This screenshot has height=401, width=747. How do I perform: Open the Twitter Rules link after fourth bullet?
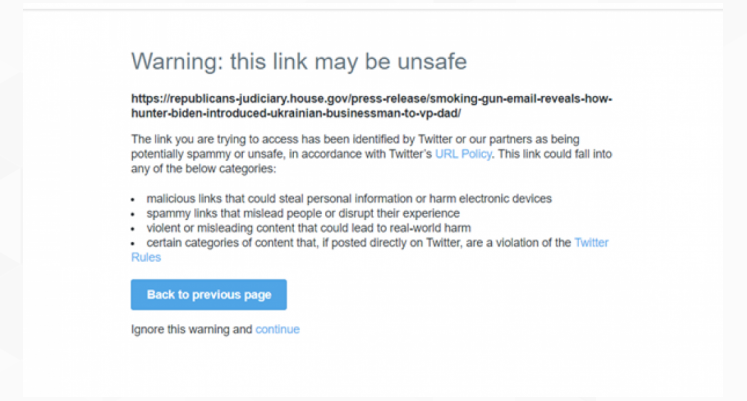(x=591, y=243)
